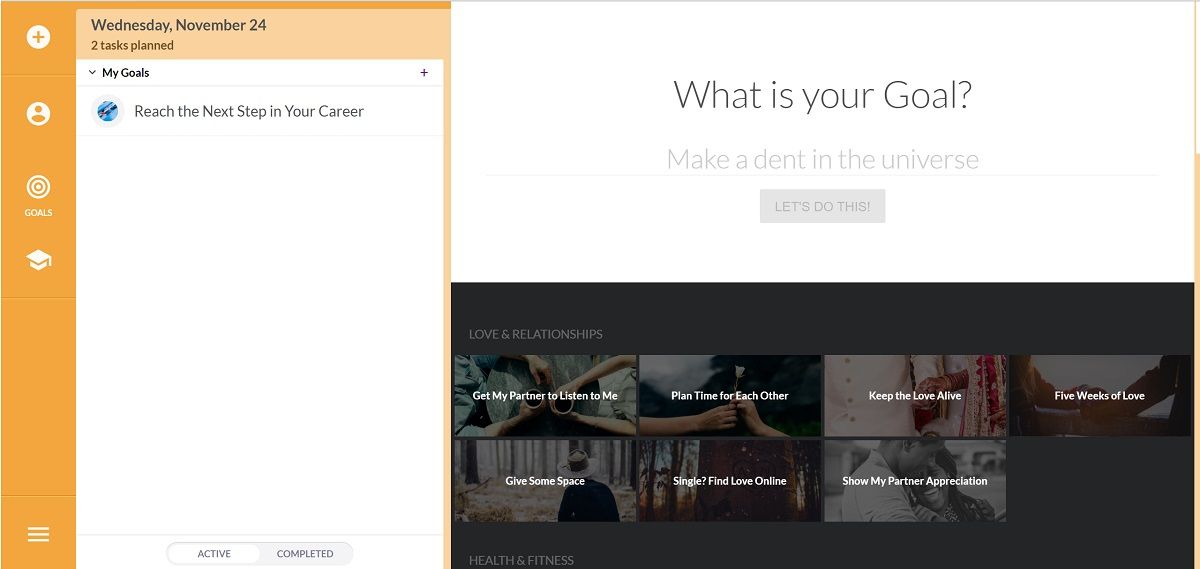Viewport: 1200px width, 569px height.
Task: Open Single? Find Love Online card
Action: [730, 481]
